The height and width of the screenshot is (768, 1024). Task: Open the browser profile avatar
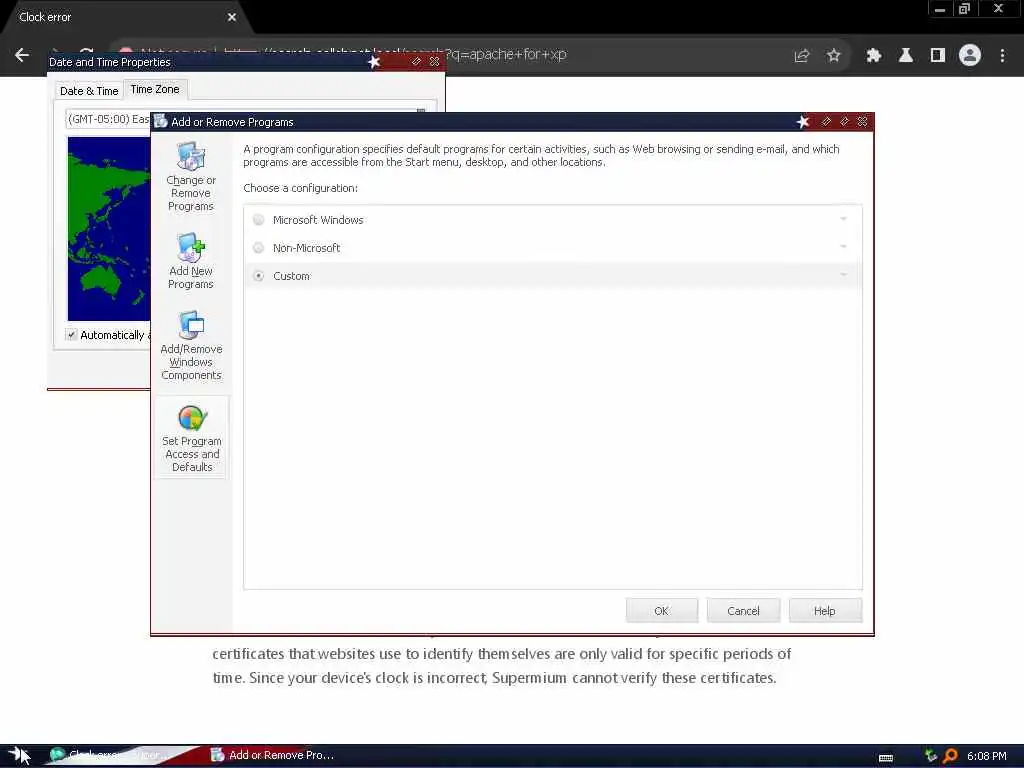(970, 56)
